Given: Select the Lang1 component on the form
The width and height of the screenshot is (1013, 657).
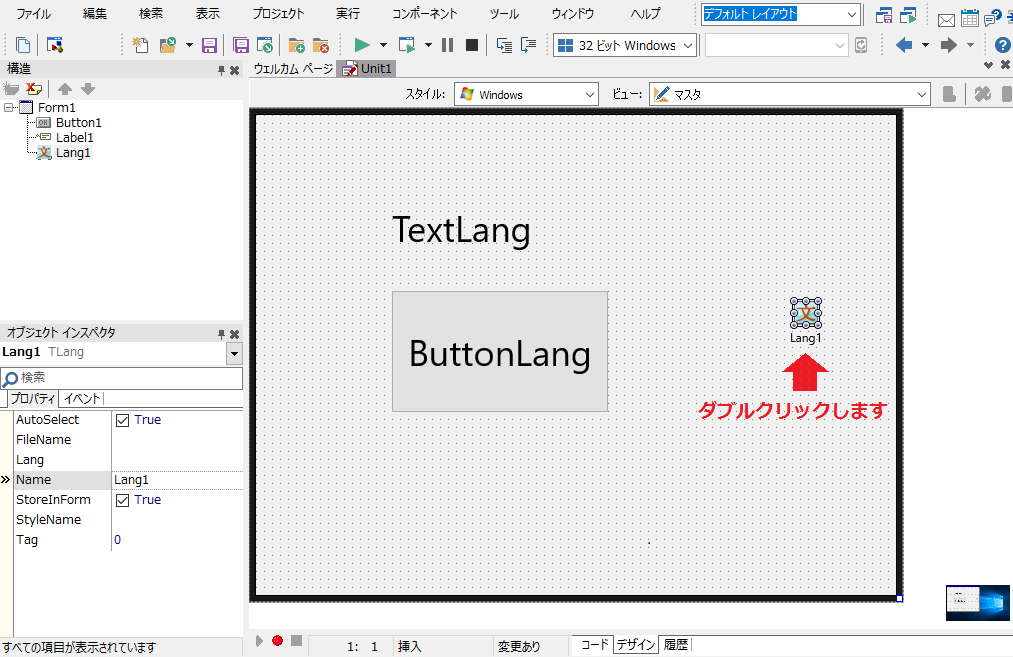Looking at the screenshot, I should tap(805, 315).
